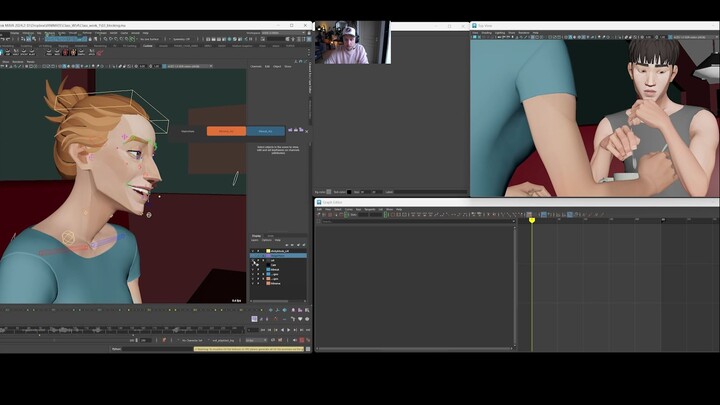
Task: Click the Top color swatch
Action: [329, 192]
